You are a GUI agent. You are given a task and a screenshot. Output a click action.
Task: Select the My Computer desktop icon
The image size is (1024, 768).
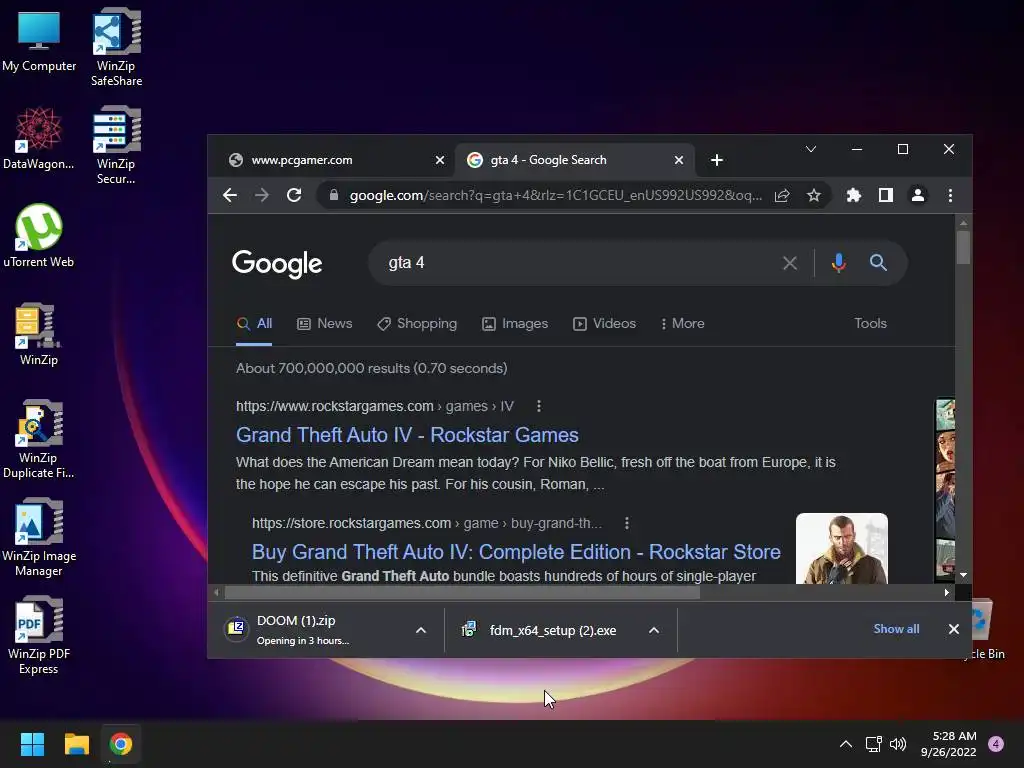coord(39,40)
